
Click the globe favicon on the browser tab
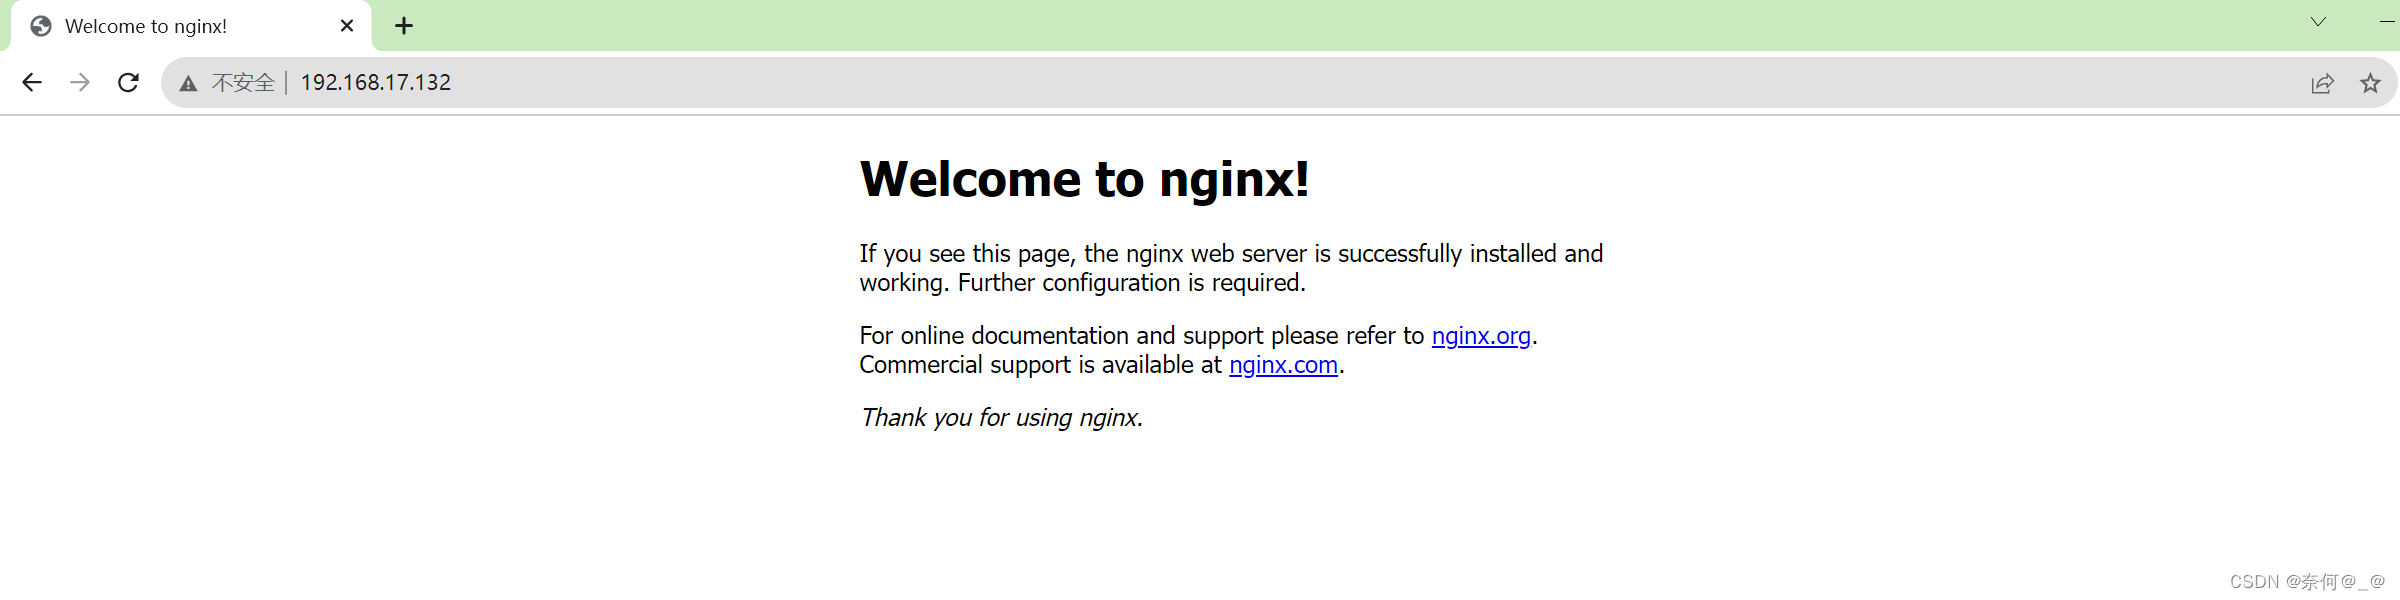[41, 26]
